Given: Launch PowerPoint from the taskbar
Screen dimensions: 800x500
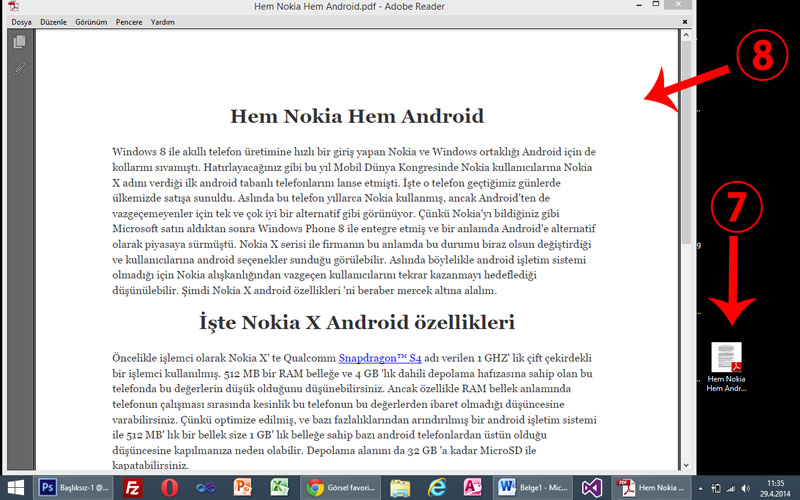Looking at the screenshot, I should coord(243,488).
